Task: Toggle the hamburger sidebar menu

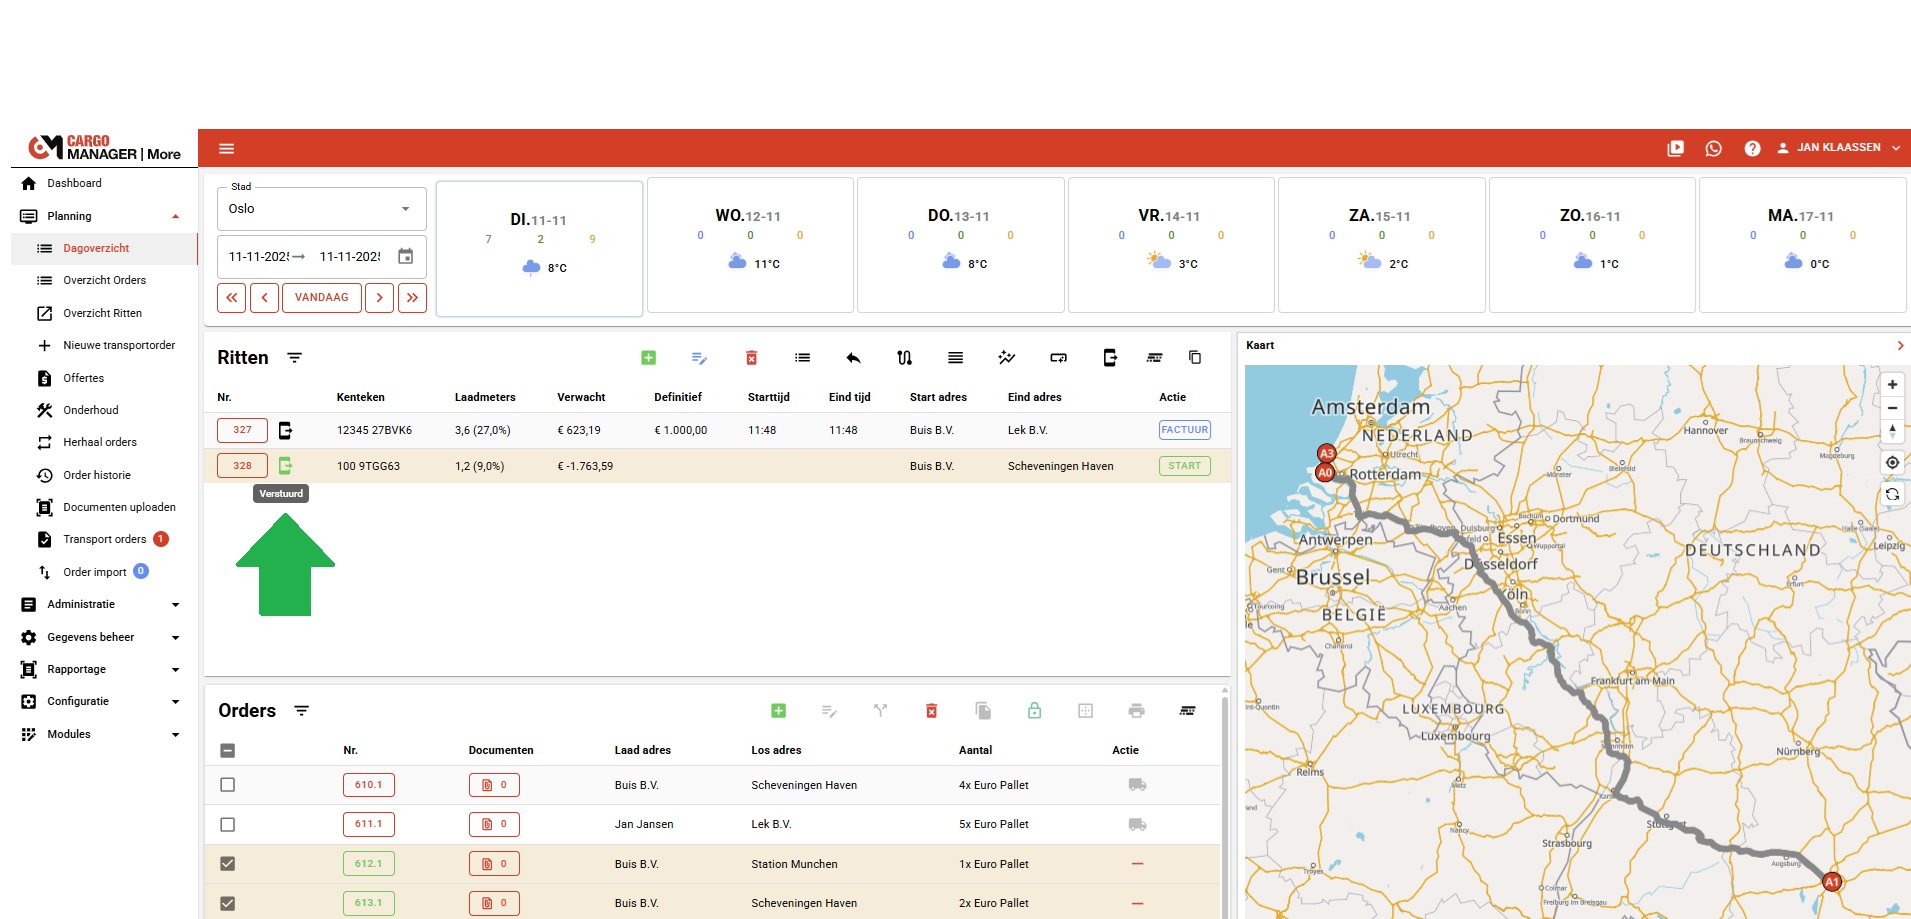Action: [227, 149]
